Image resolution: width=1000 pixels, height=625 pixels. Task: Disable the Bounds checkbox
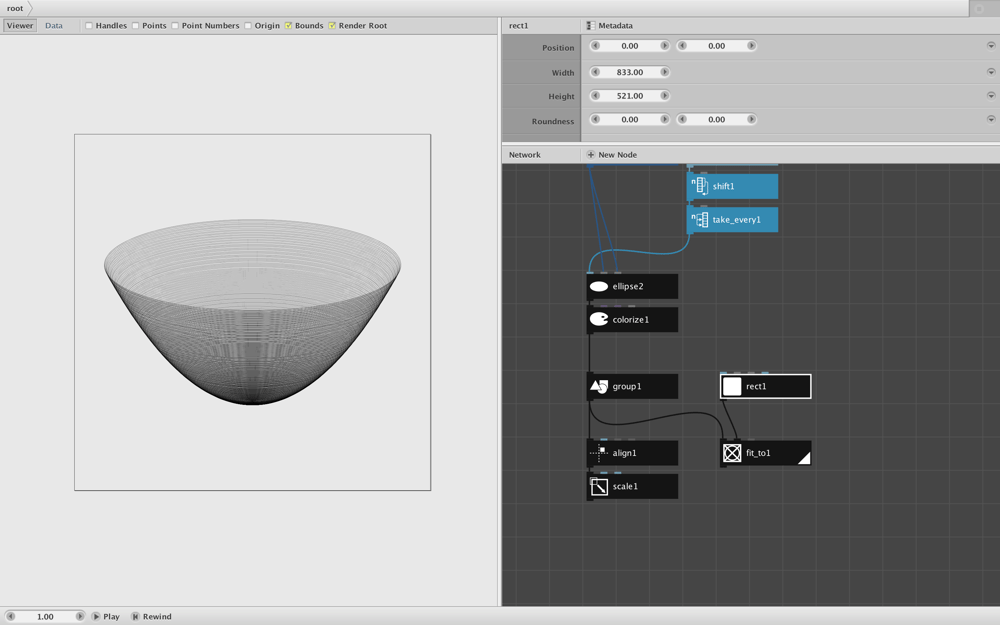tap(288, 26)
